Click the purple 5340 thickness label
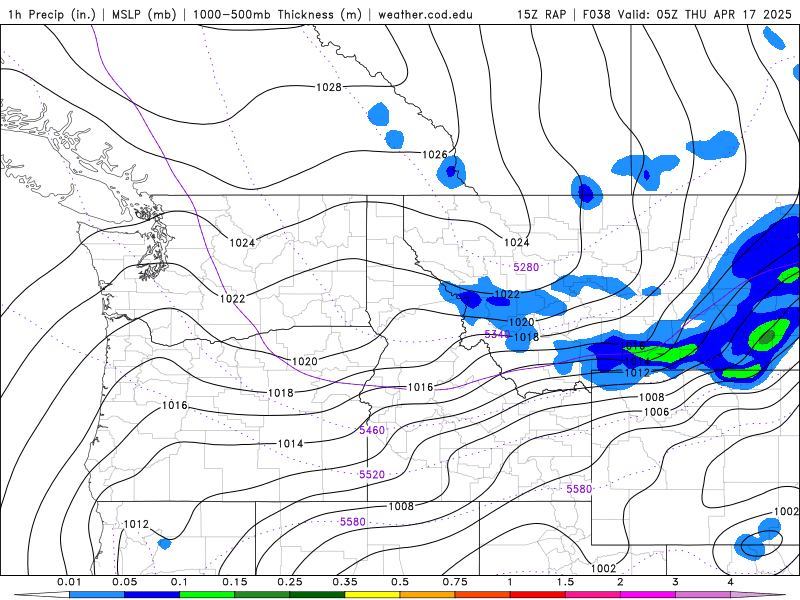The height and width of the screenshot is (600, 800). [x=497, y=334]
